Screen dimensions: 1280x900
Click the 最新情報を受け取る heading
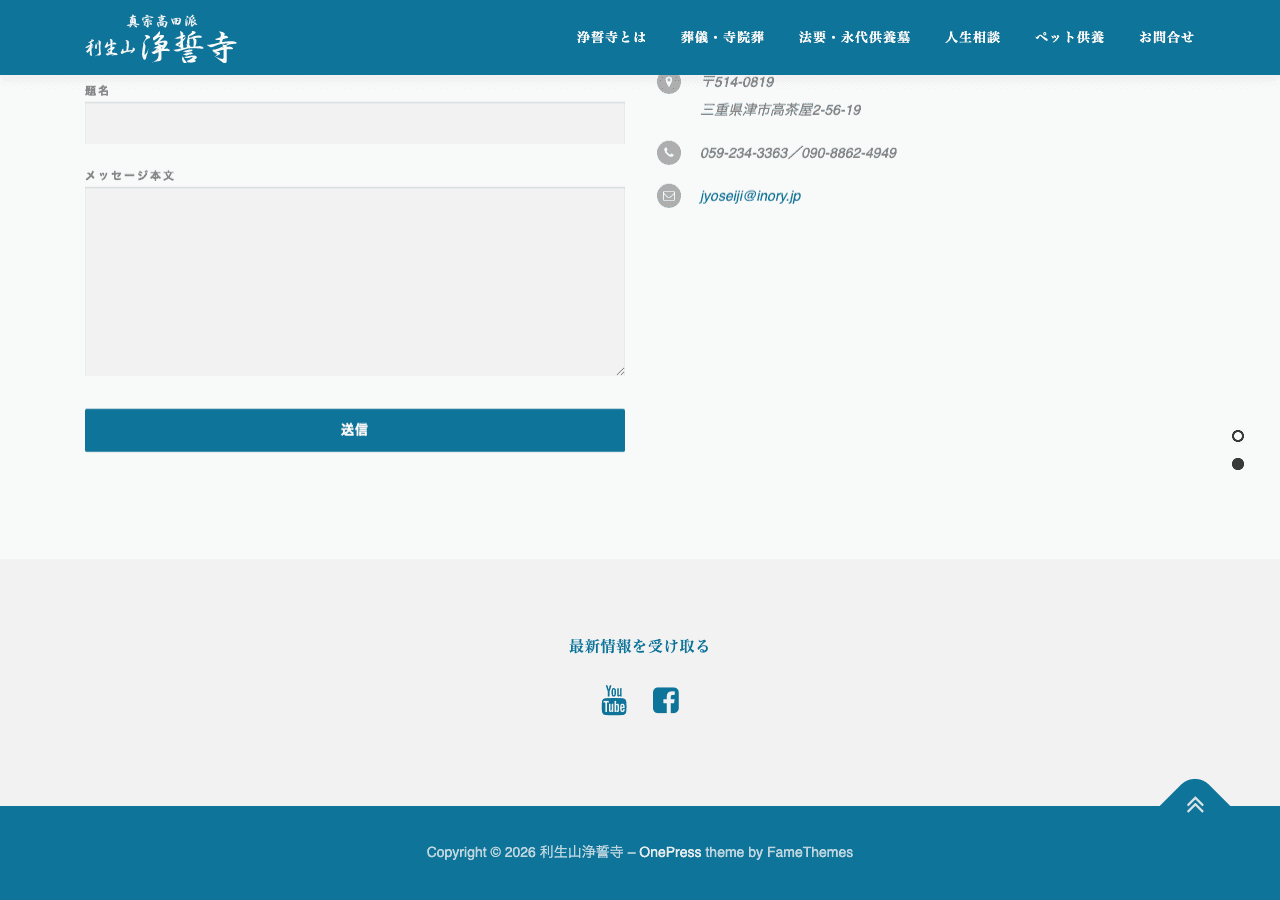coord(640,646)
